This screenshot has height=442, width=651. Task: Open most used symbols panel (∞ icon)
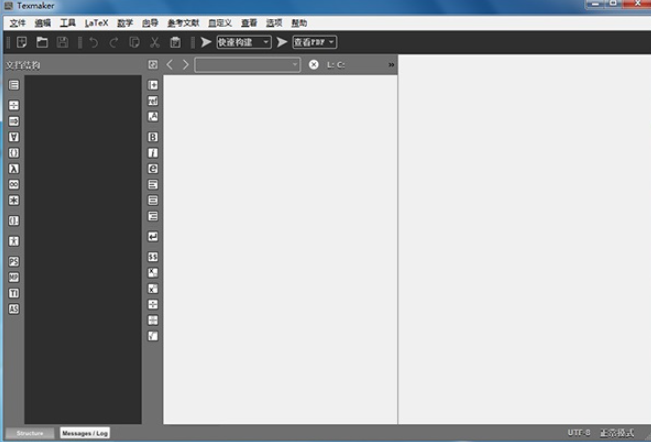click(14, 184)
